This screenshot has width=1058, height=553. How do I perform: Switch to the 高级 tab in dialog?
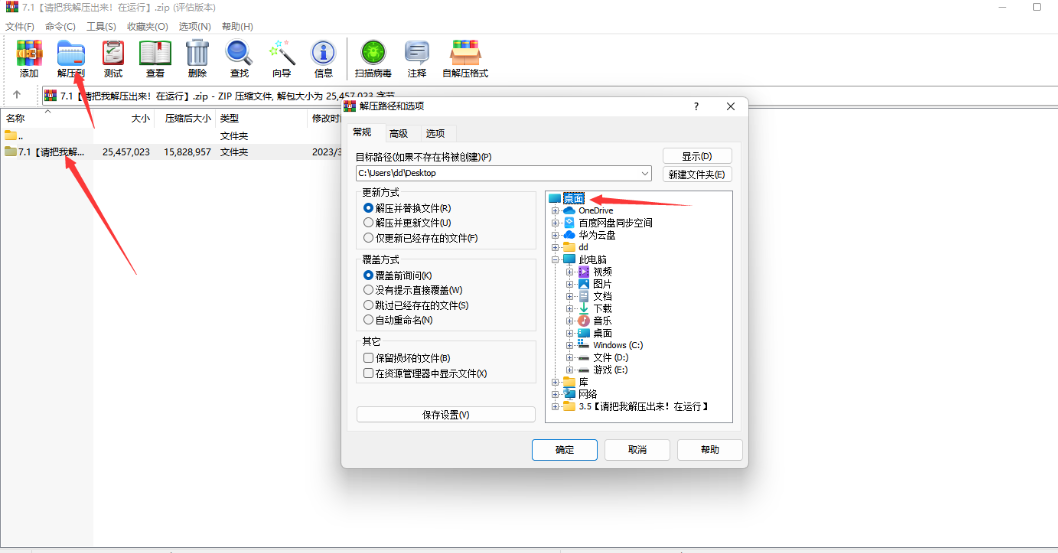point(399,134)
